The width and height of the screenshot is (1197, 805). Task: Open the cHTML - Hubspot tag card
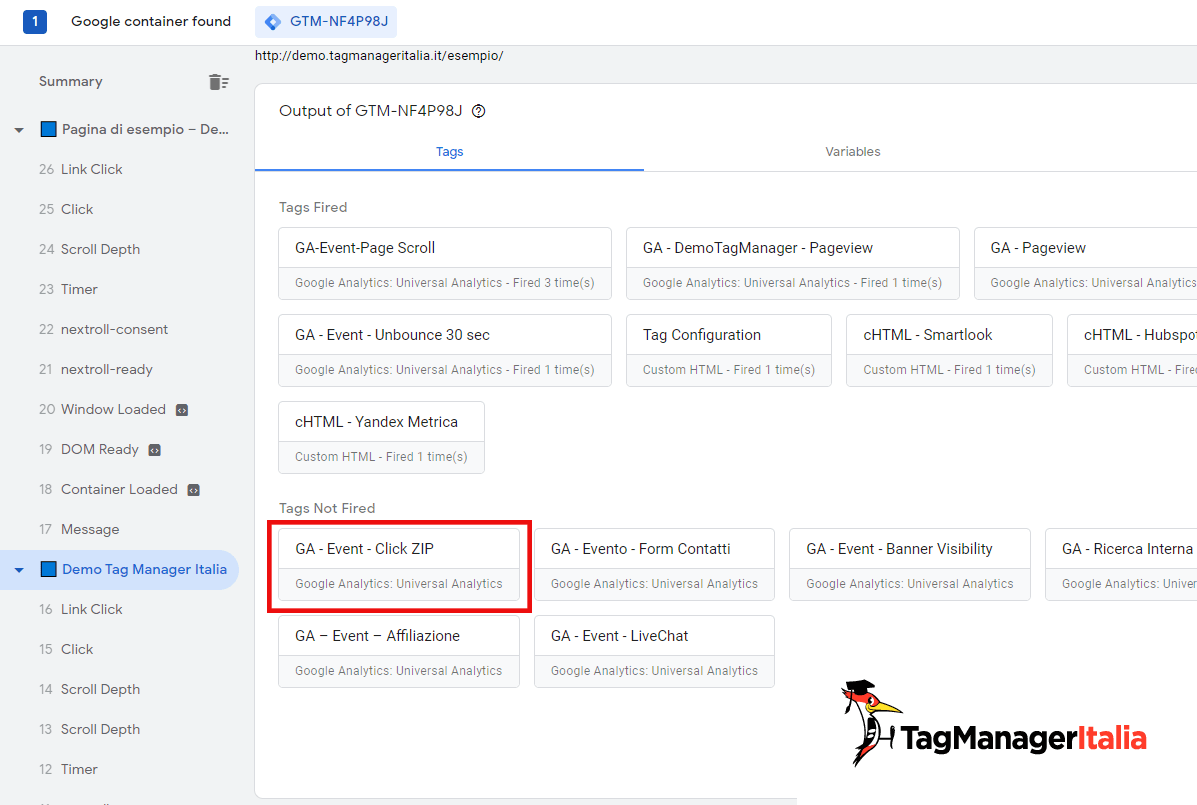(1132, 350)
